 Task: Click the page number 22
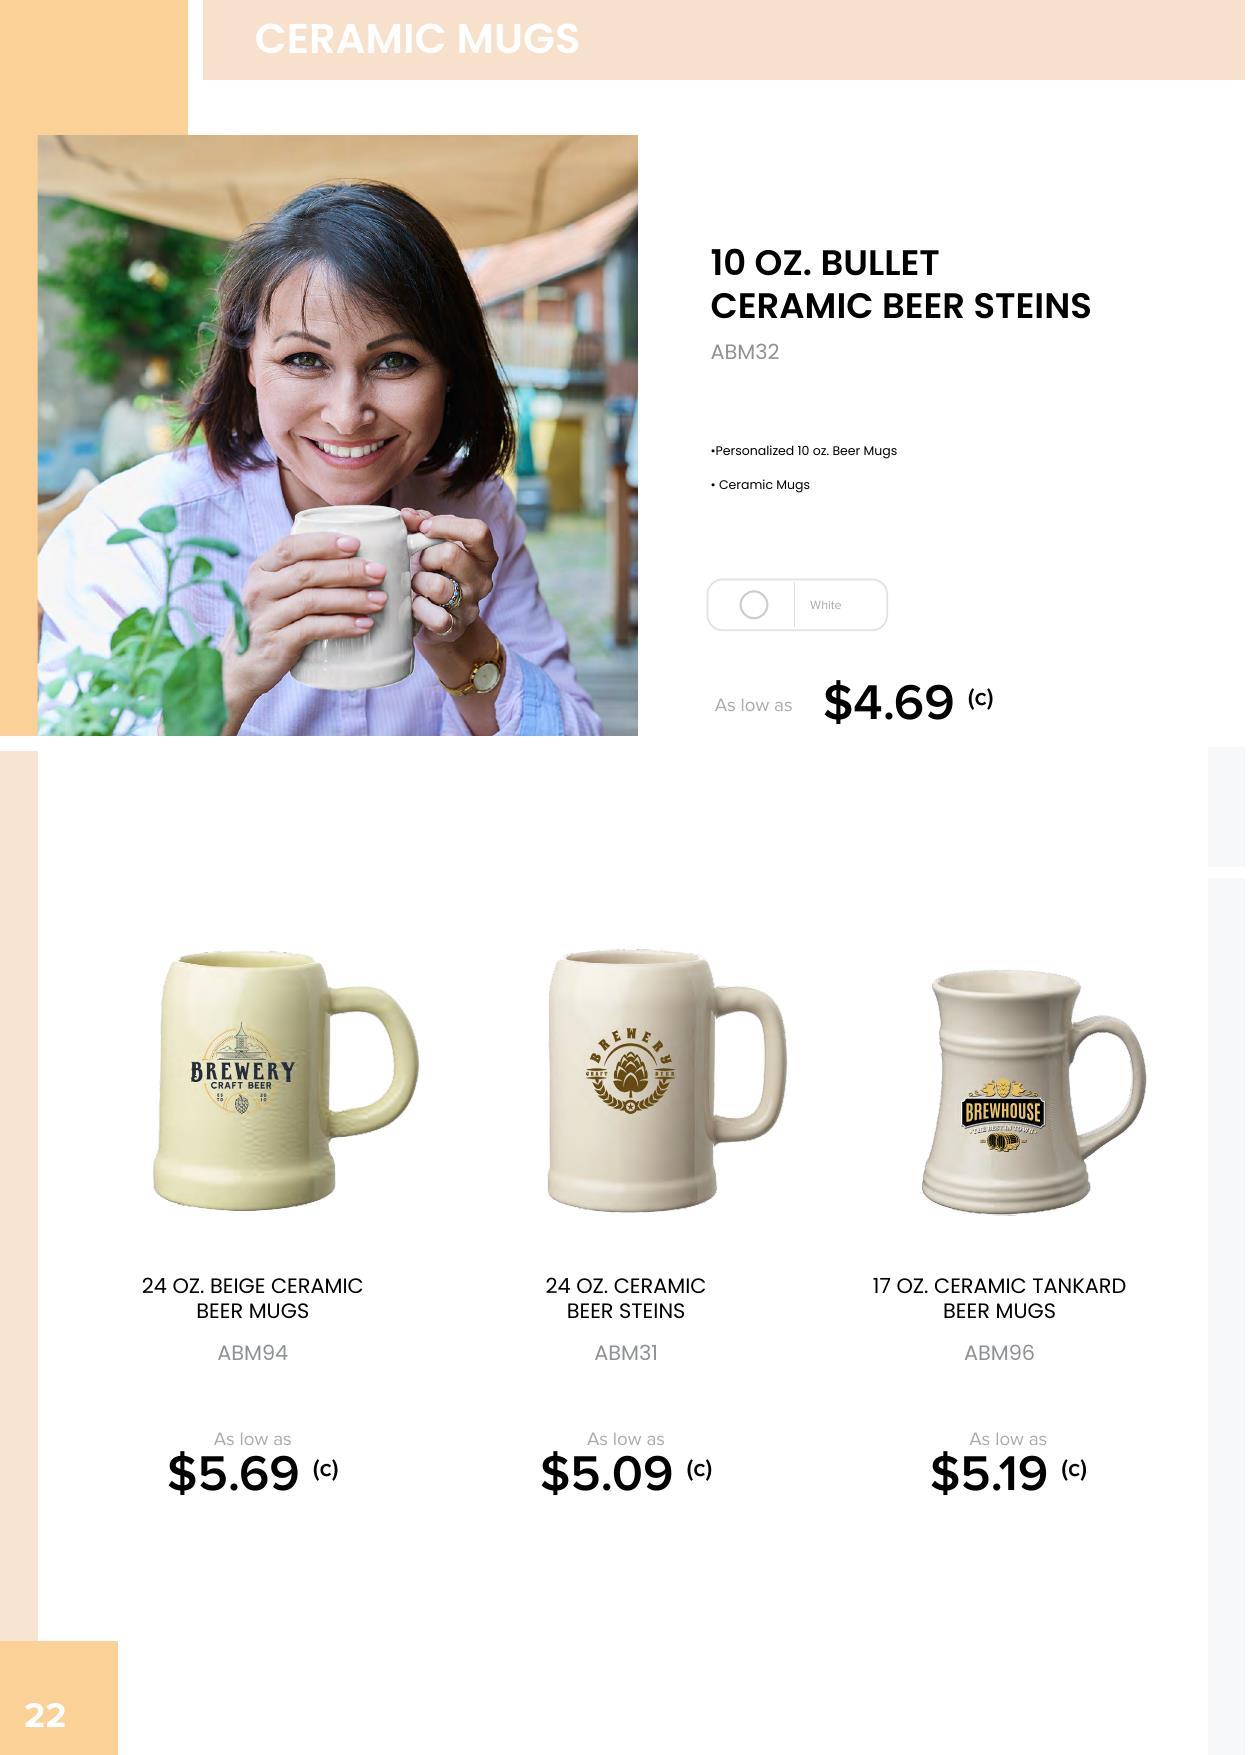point(45,1715)
